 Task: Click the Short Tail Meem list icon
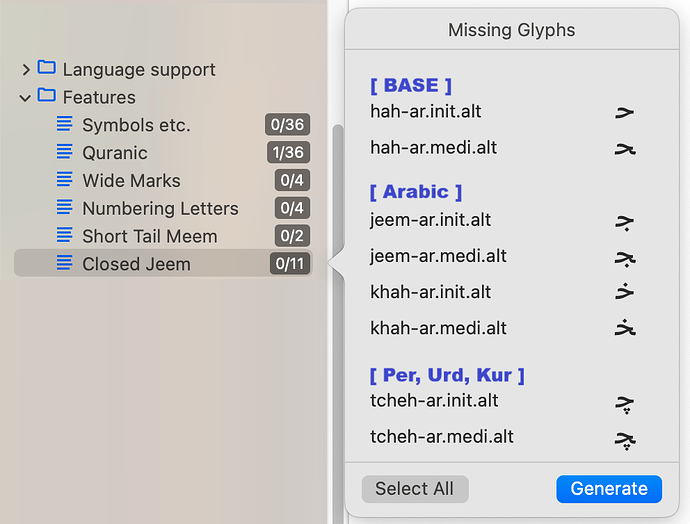[x=65, y=236]
